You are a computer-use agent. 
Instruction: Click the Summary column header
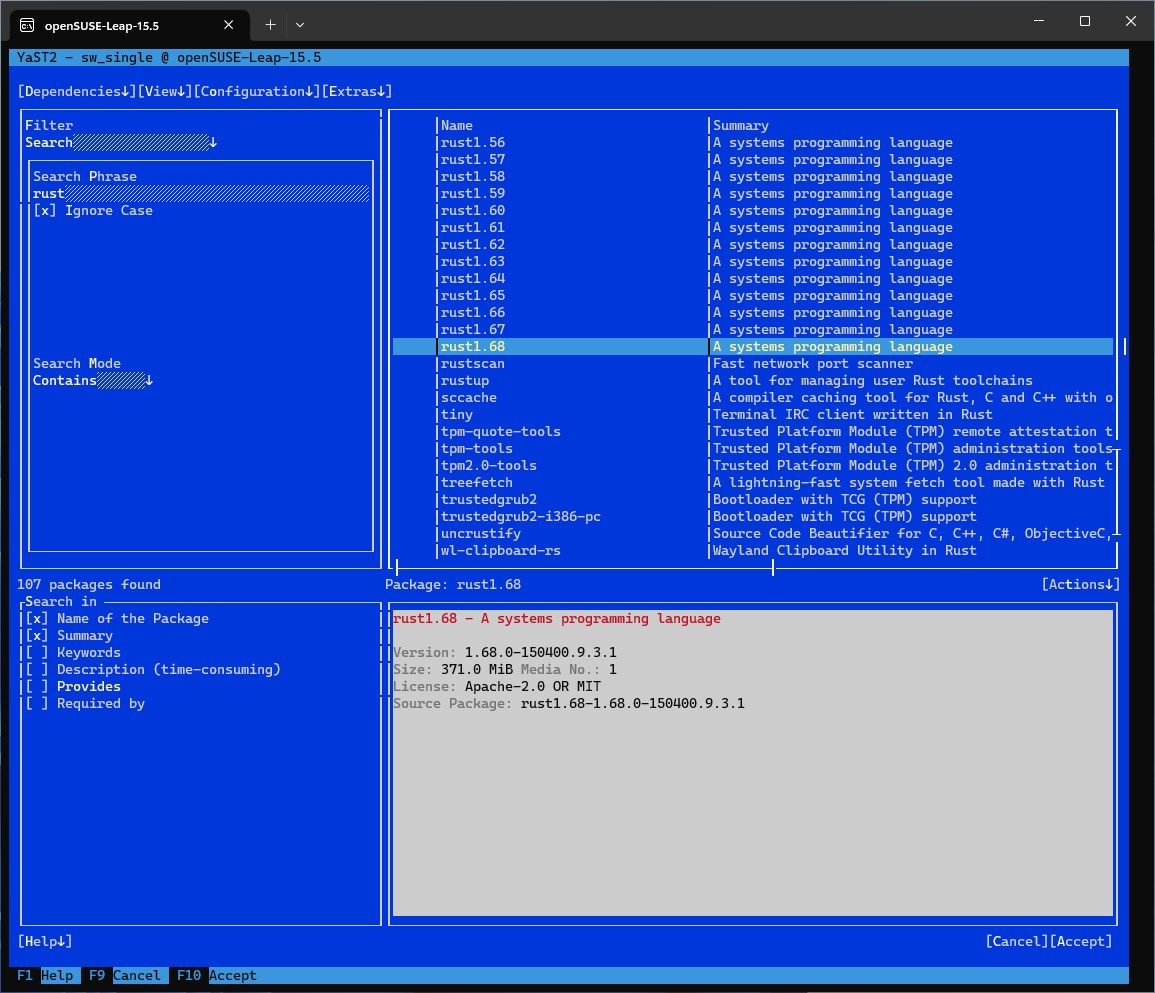click(x=740, y=125)
